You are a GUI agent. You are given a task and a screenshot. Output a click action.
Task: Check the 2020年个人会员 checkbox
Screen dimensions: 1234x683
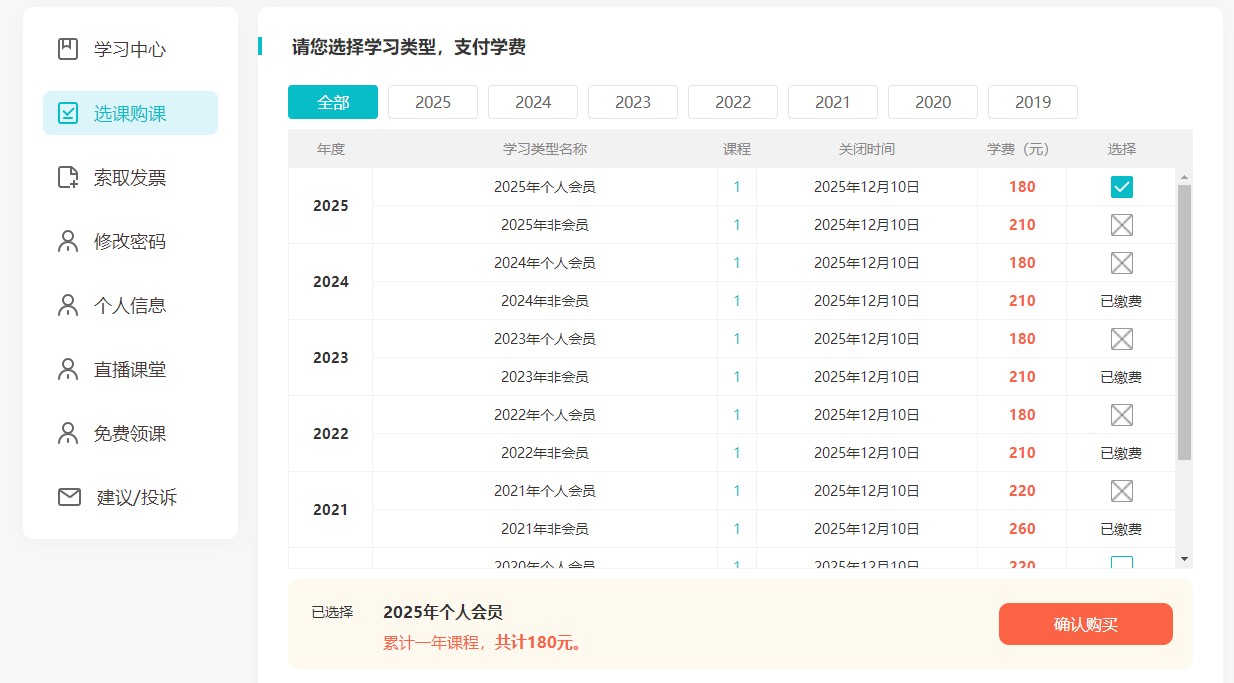[1121, 562]
